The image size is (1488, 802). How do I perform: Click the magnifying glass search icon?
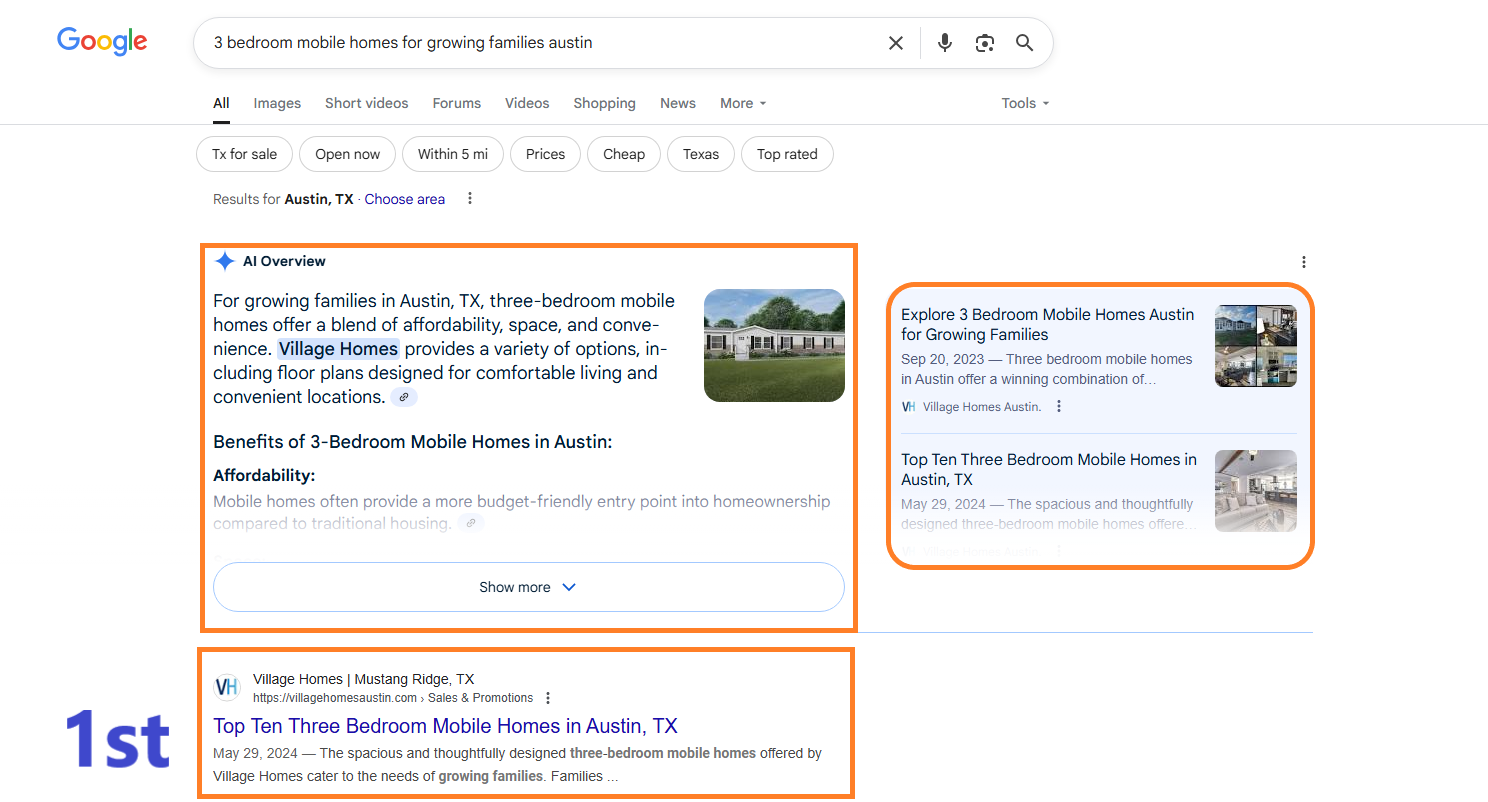coord(1024,43)
